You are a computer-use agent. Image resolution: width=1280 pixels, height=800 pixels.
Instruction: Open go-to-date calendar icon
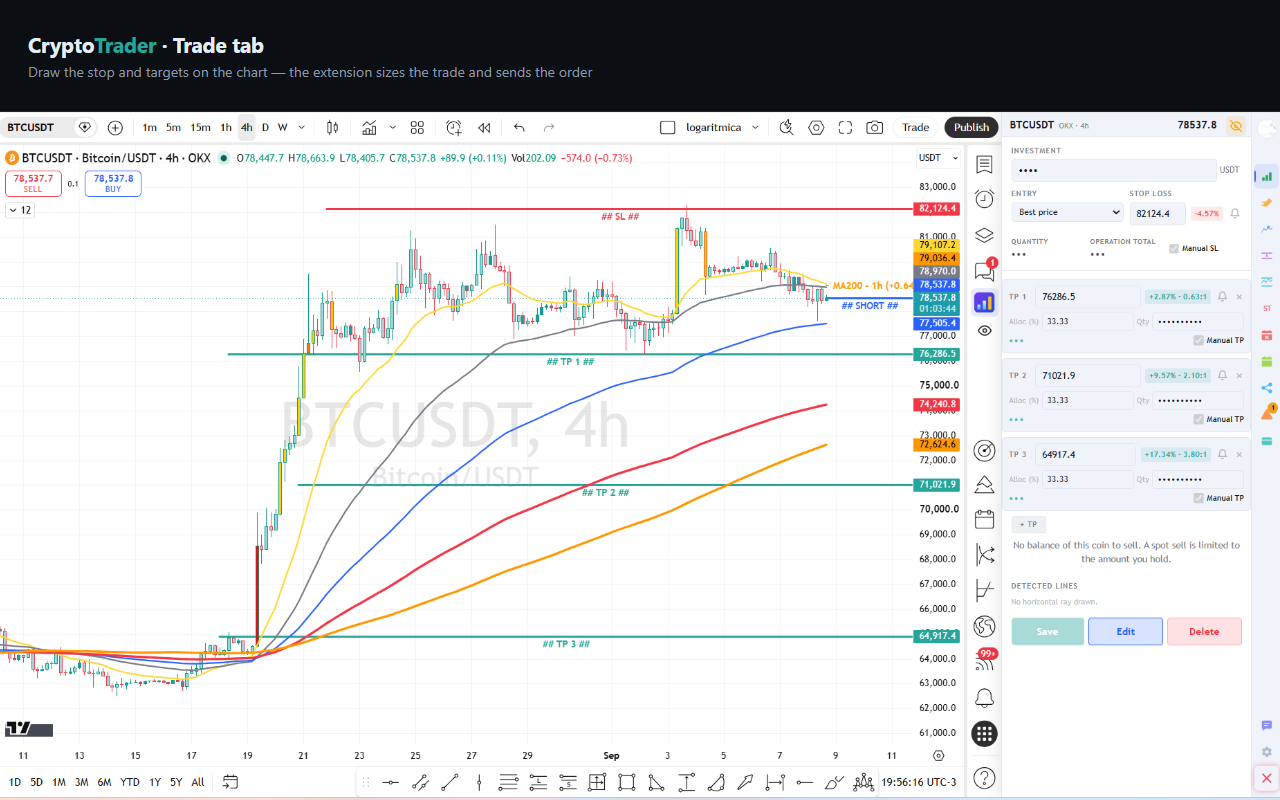[231, 782]
